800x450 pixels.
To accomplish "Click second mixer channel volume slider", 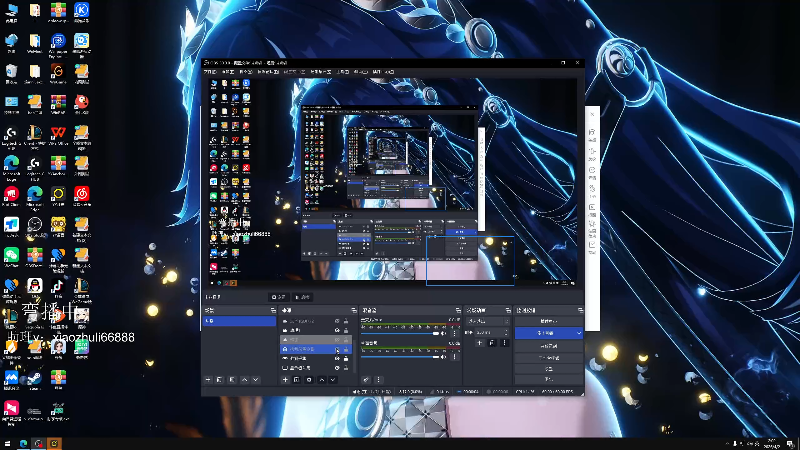I will pos(399,357).
